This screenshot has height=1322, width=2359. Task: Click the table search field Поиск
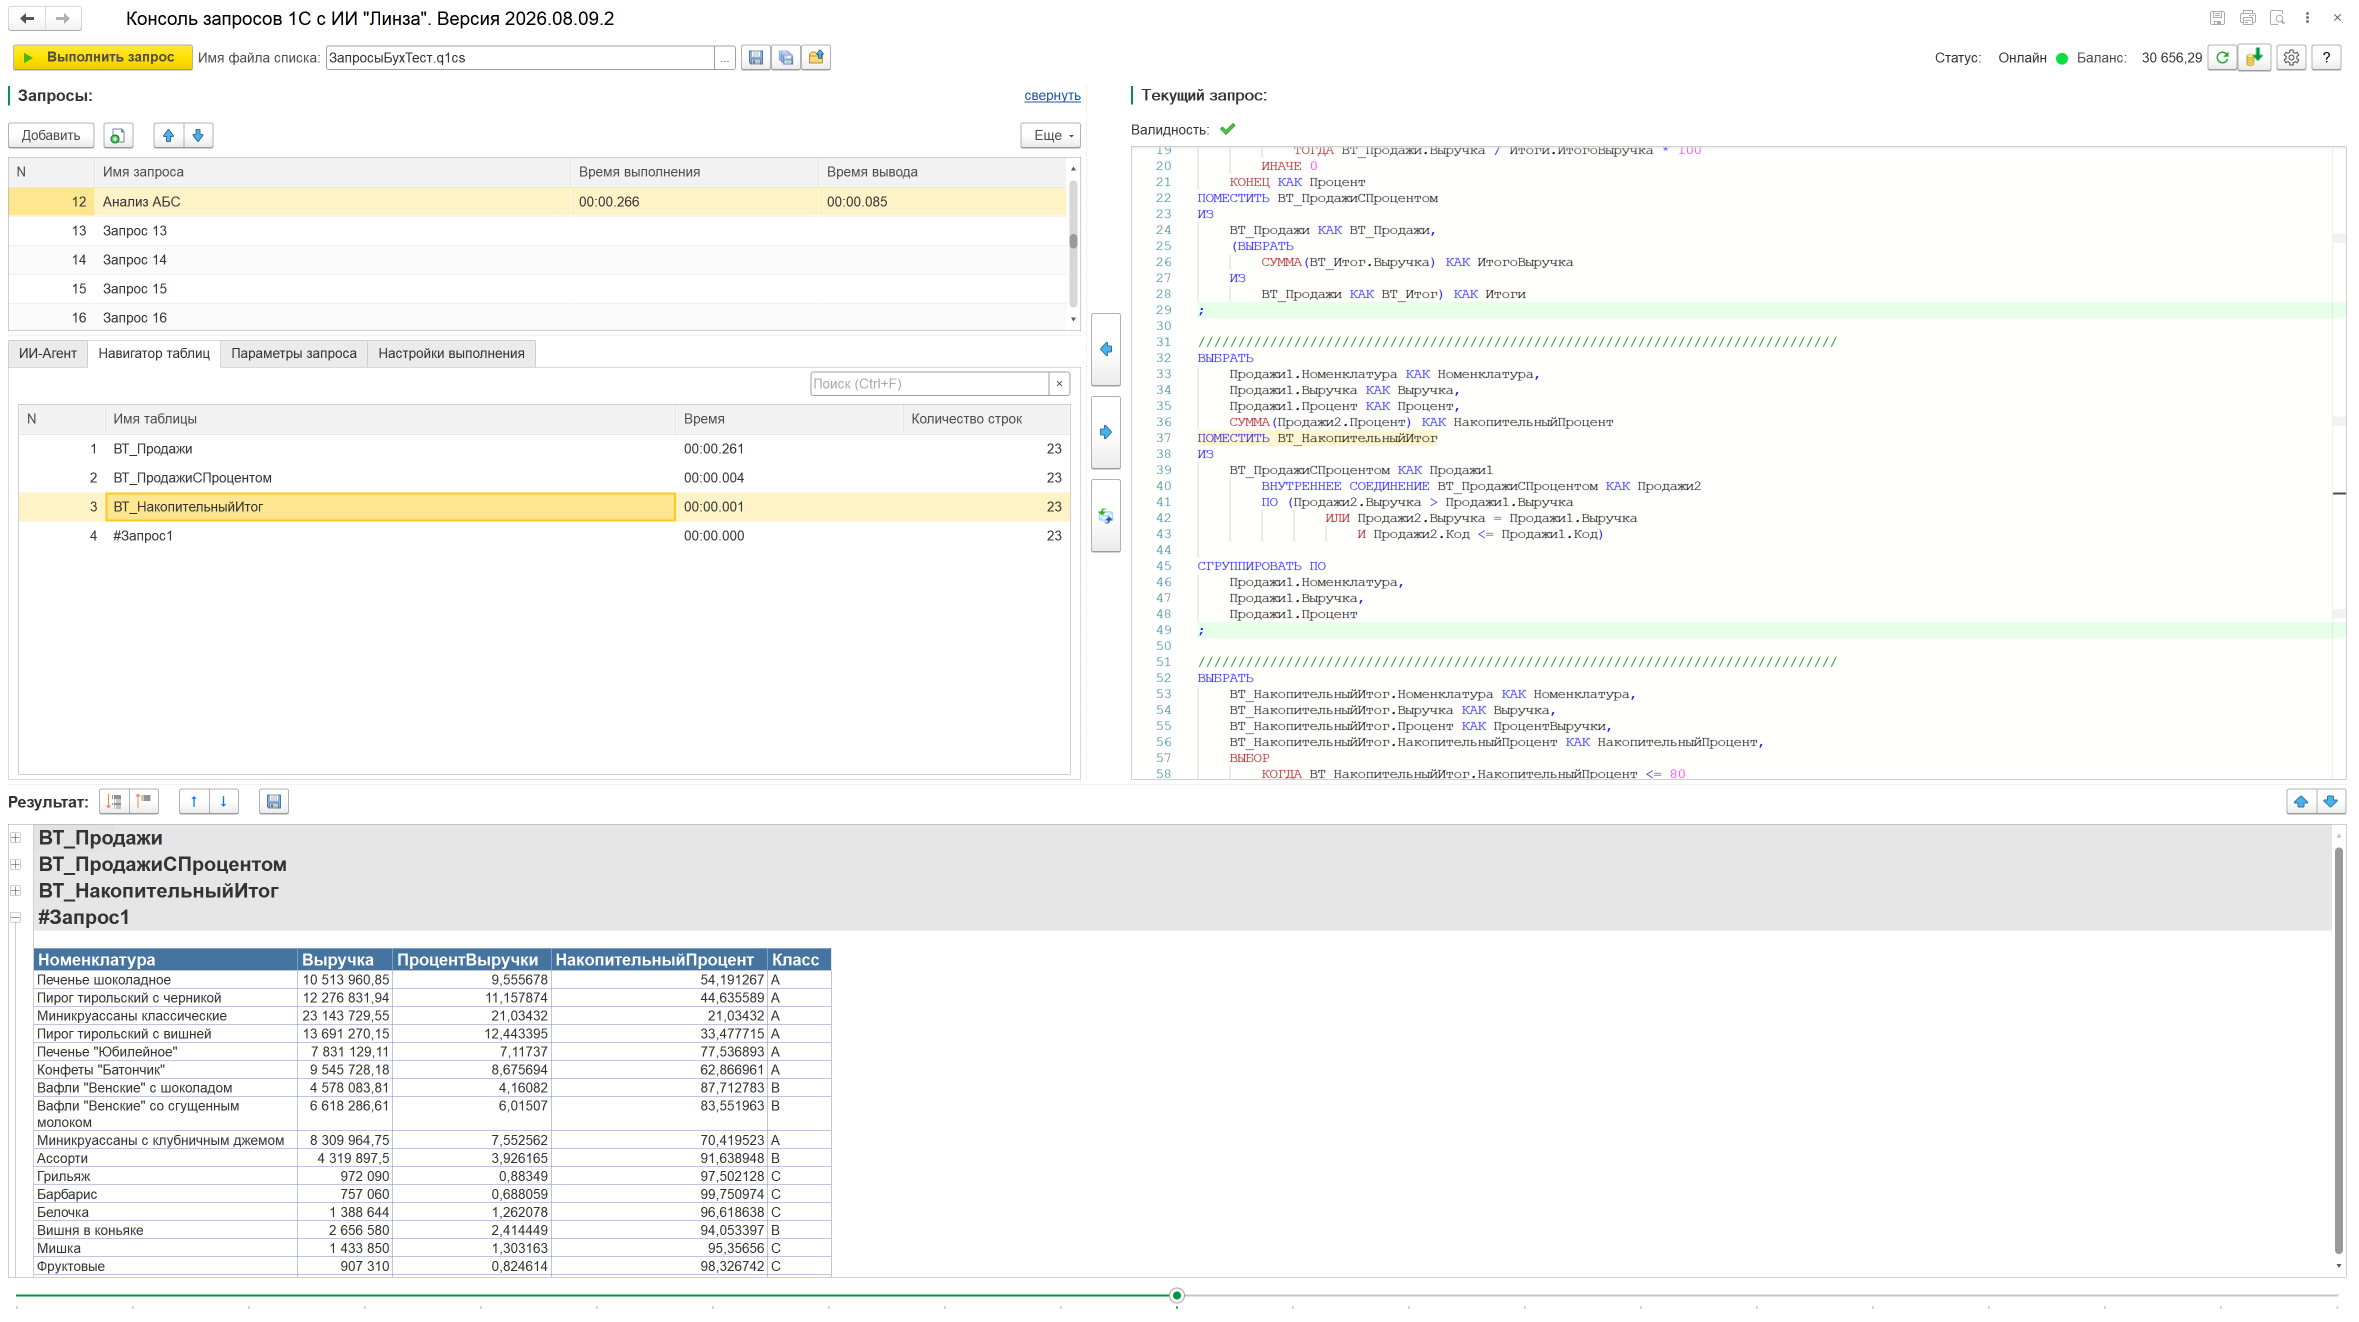(x=929, y=384)
